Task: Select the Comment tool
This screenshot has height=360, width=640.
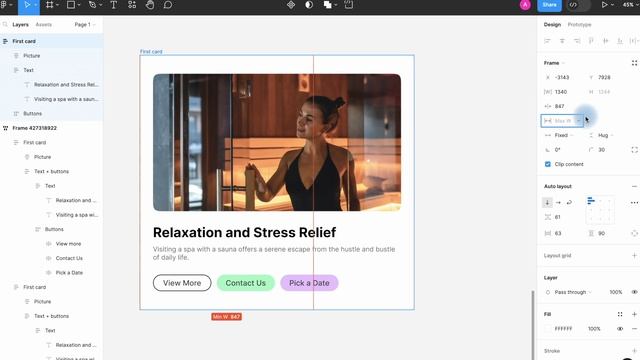Action: click(168, 5)
